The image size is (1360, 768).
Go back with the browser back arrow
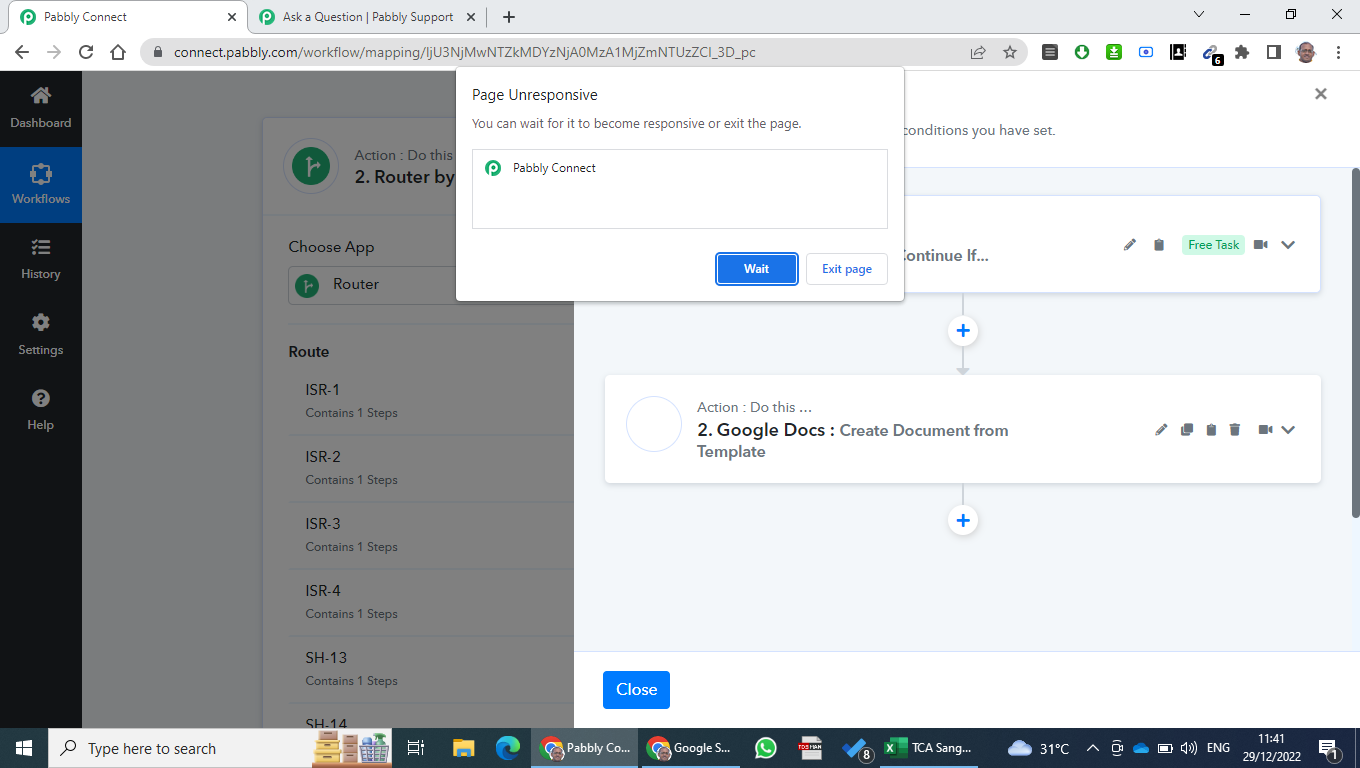click(x=22, y=52)
